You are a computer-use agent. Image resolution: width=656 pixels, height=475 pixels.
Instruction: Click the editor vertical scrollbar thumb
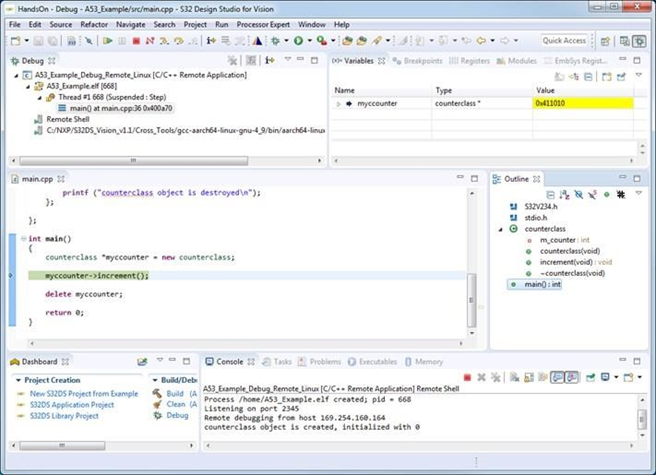pyautogui.click(x=472, y=300)
